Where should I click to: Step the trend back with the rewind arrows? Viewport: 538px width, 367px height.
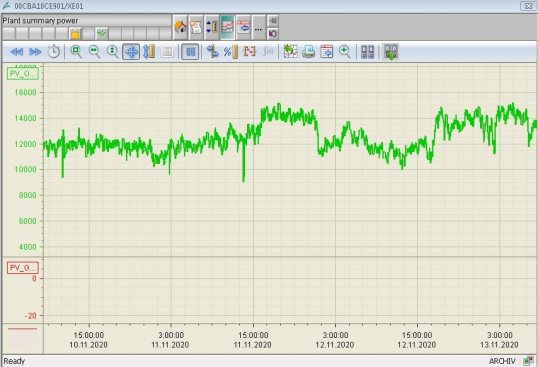(16, 52)
